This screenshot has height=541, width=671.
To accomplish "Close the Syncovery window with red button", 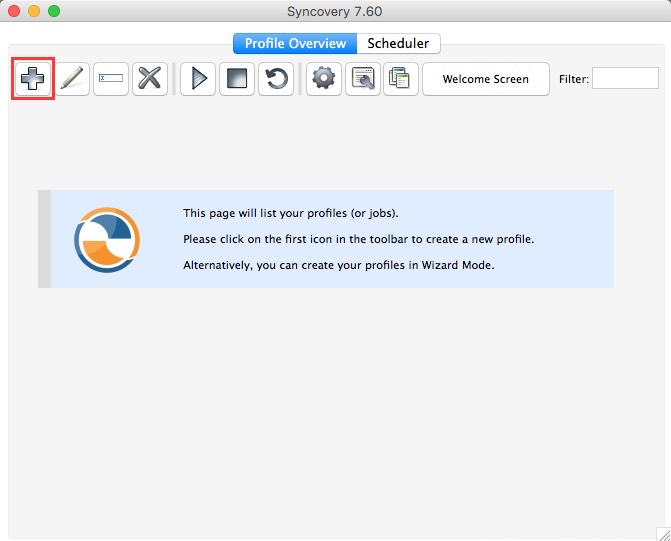I will point(14,11).
